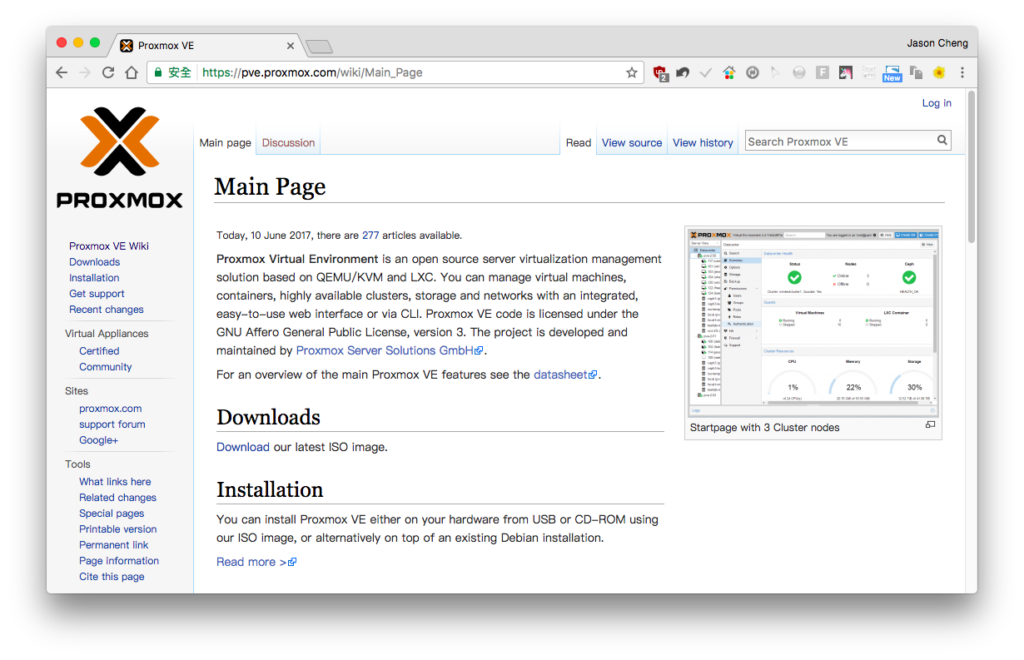
Task: Open a new tab next to Proxmox VE tab
Action: point(319,46)
